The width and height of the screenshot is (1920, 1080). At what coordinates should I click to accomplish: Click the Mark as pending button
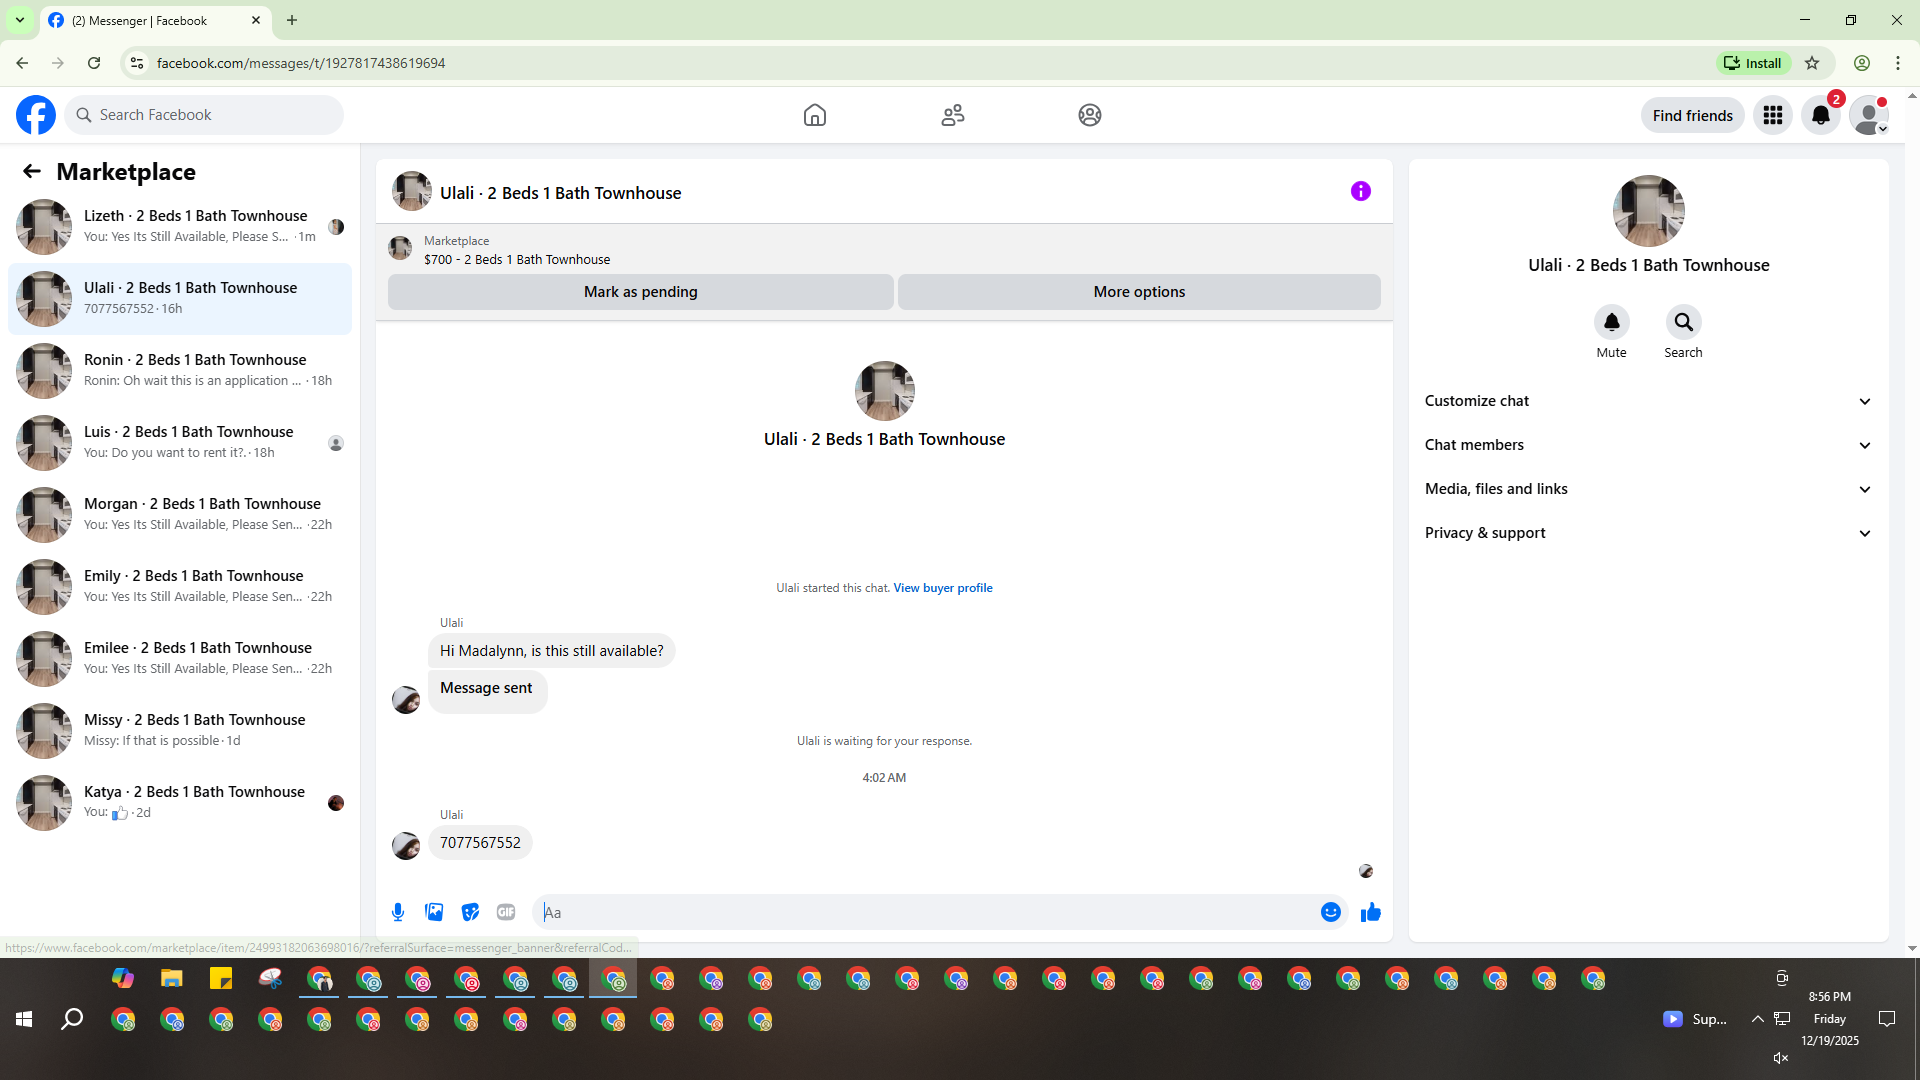coord(640,292)
